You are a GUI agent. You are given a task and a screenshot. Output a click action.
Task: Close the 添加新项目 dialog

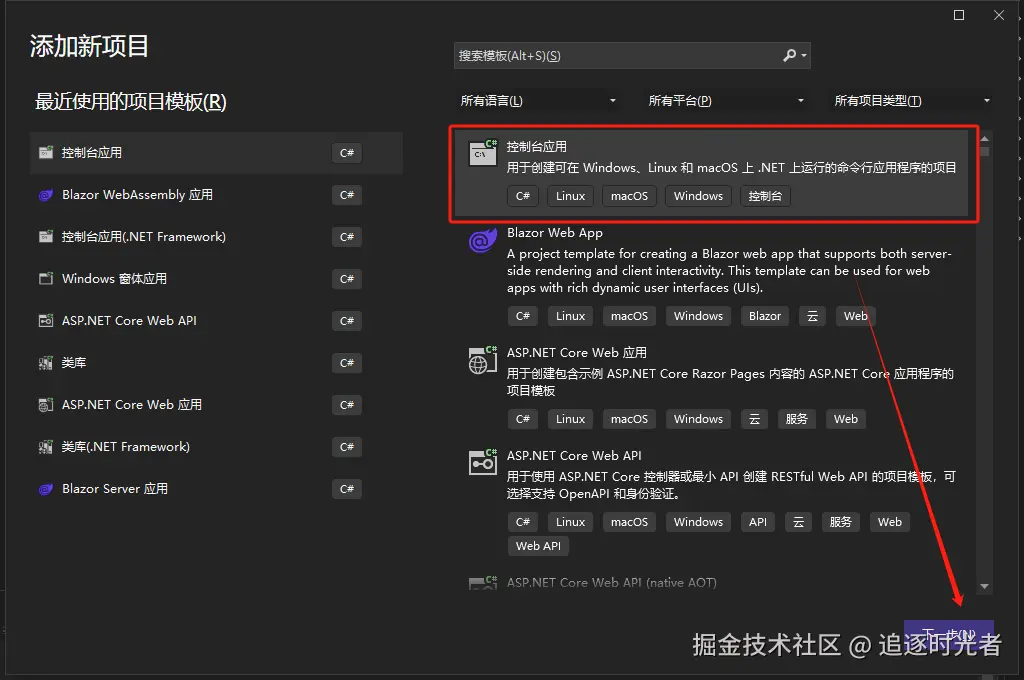pos(999,15)
